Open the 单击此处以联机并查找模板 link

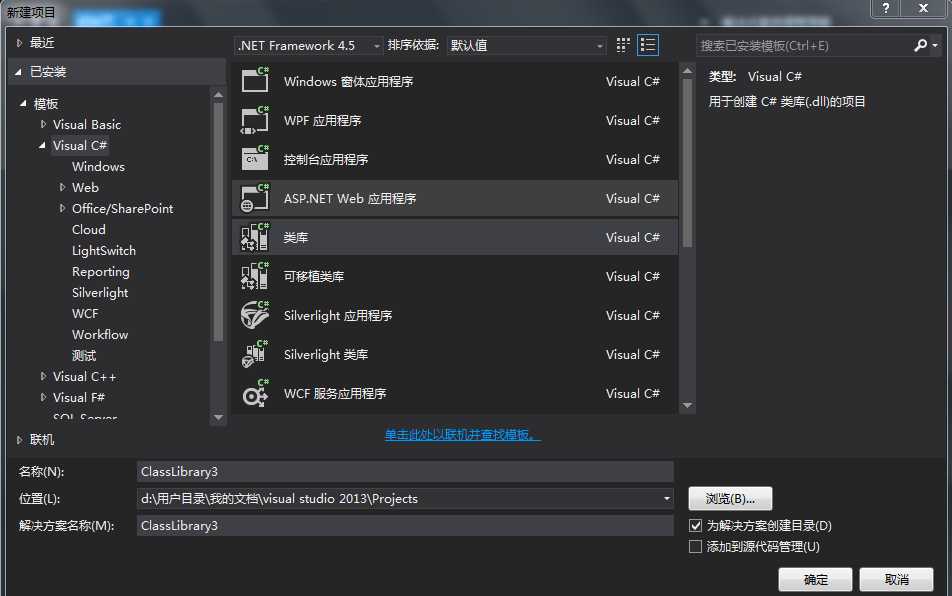point(463,435)
